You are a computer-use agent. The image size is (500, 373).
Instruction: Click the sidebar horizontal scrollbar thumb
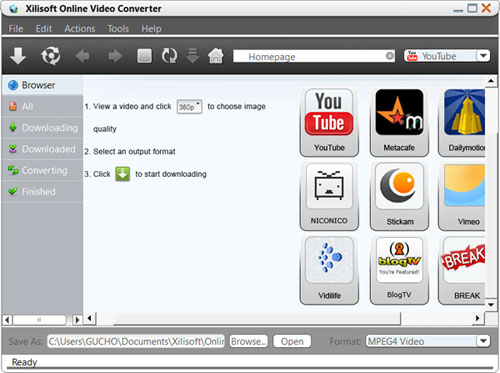click(x=39, y=320)
